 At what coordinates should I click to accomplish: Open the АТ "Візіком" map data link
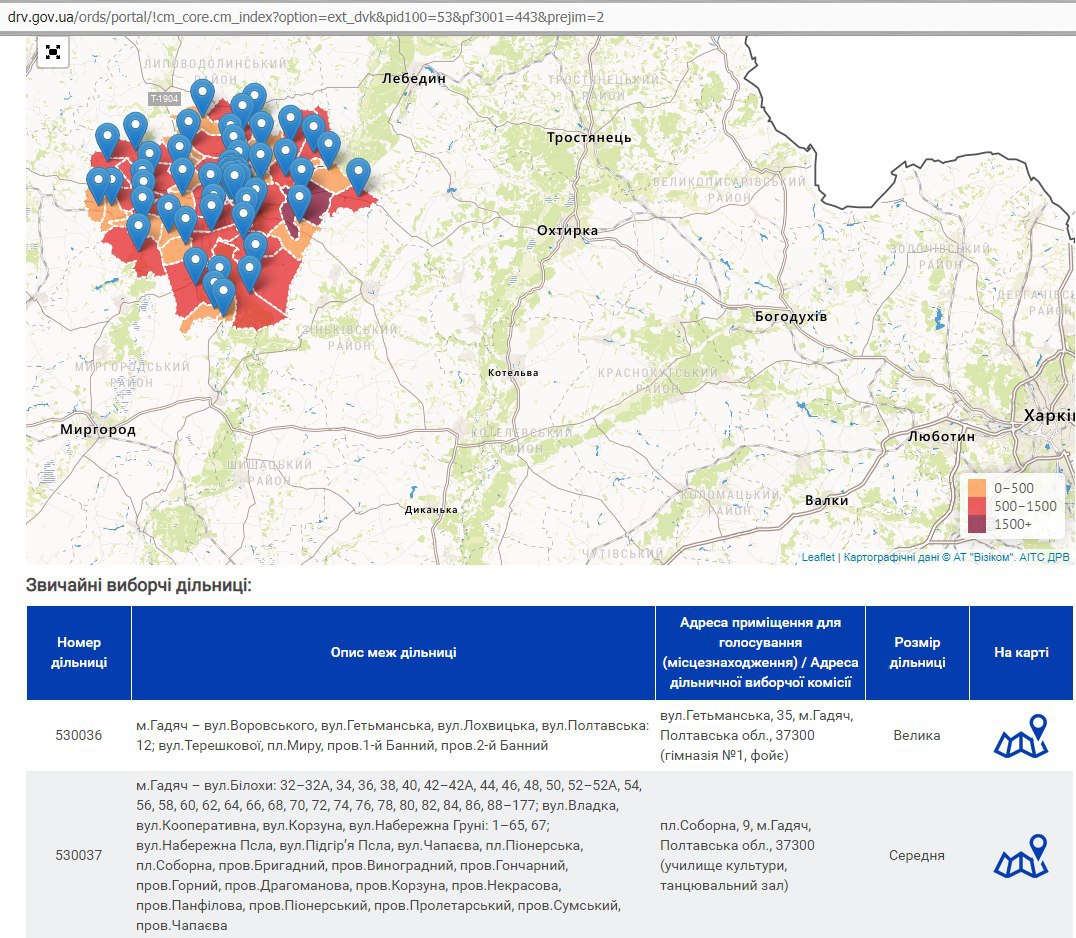click(928, 557)
